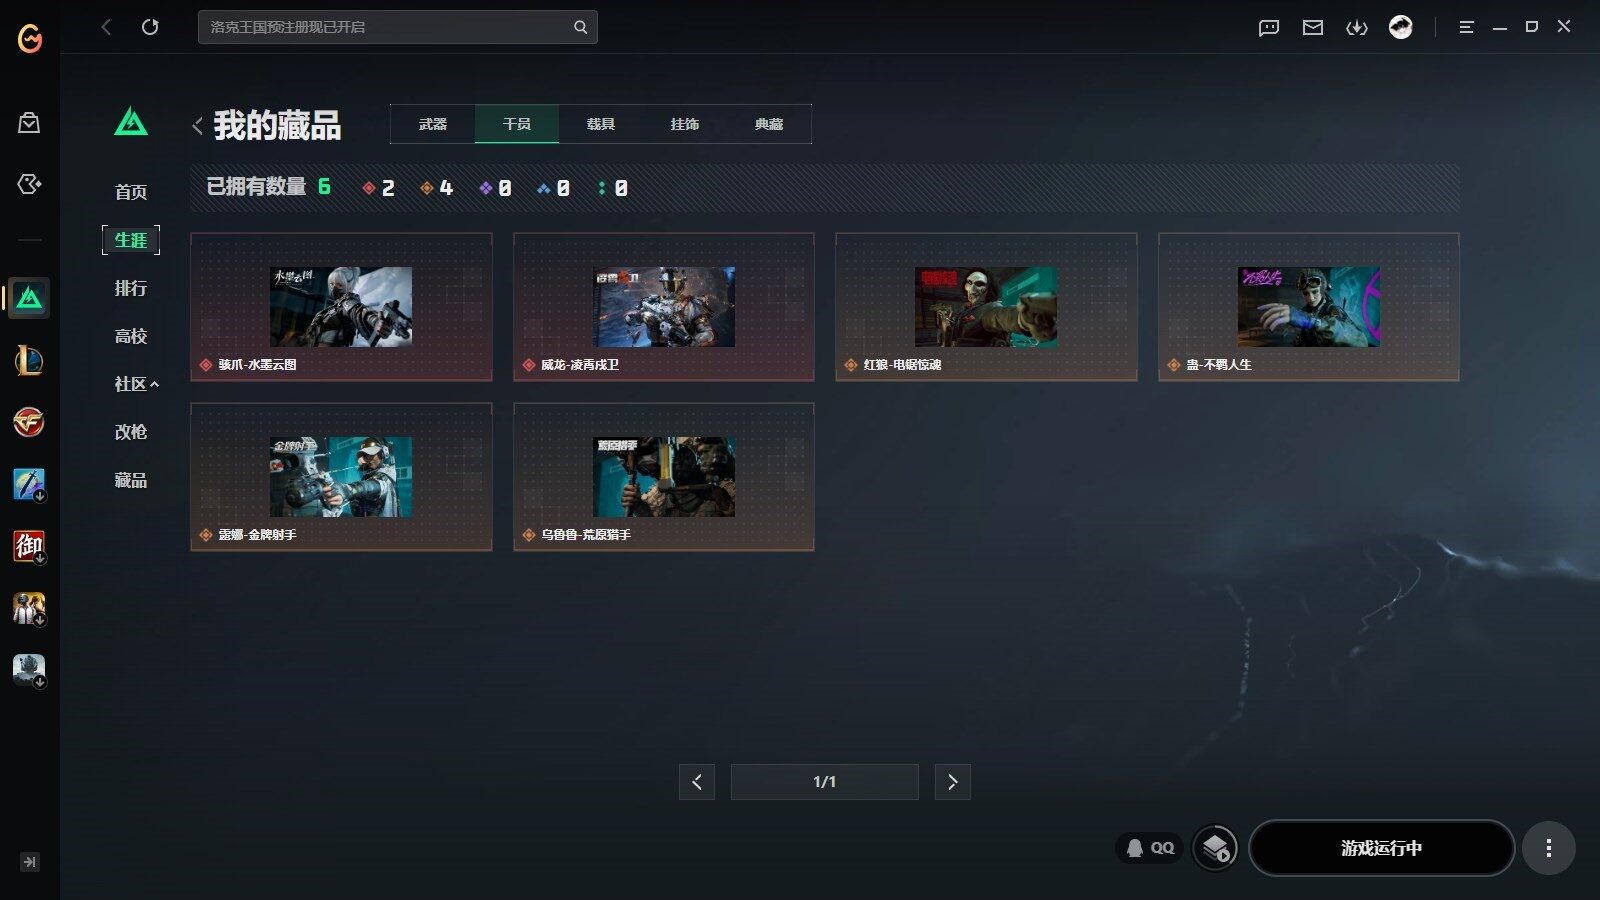This screenshot has width=1600, height=900.
Task: Click the 1/1 page indicator
Action: click(825, 782)
